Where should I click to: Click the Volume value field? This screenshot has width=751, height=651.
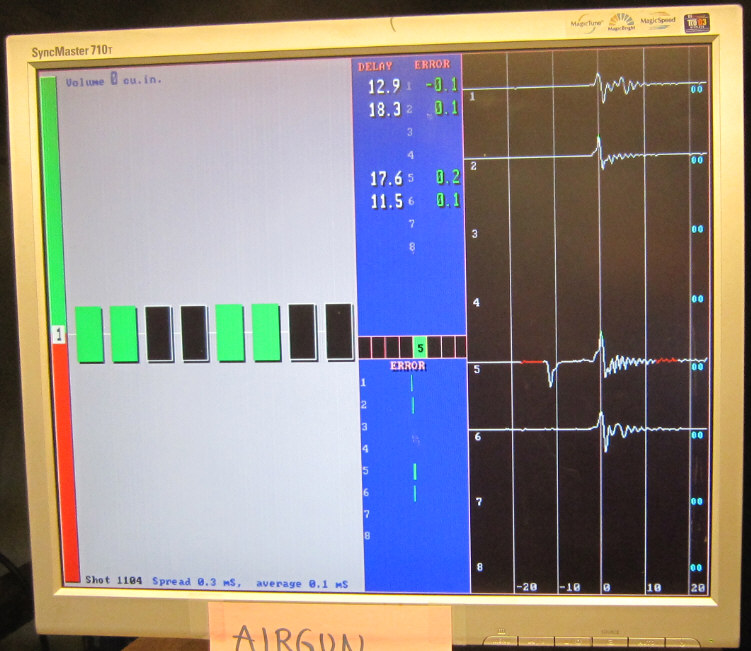pyautogui.click(x=113, y=80)
